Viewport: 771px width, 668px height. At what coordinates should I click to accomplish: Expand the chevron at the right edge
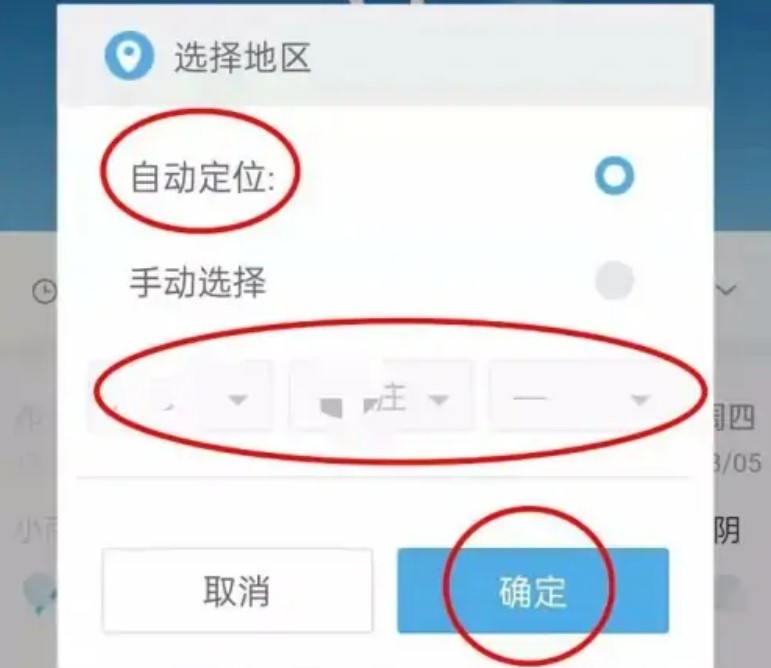726,290
